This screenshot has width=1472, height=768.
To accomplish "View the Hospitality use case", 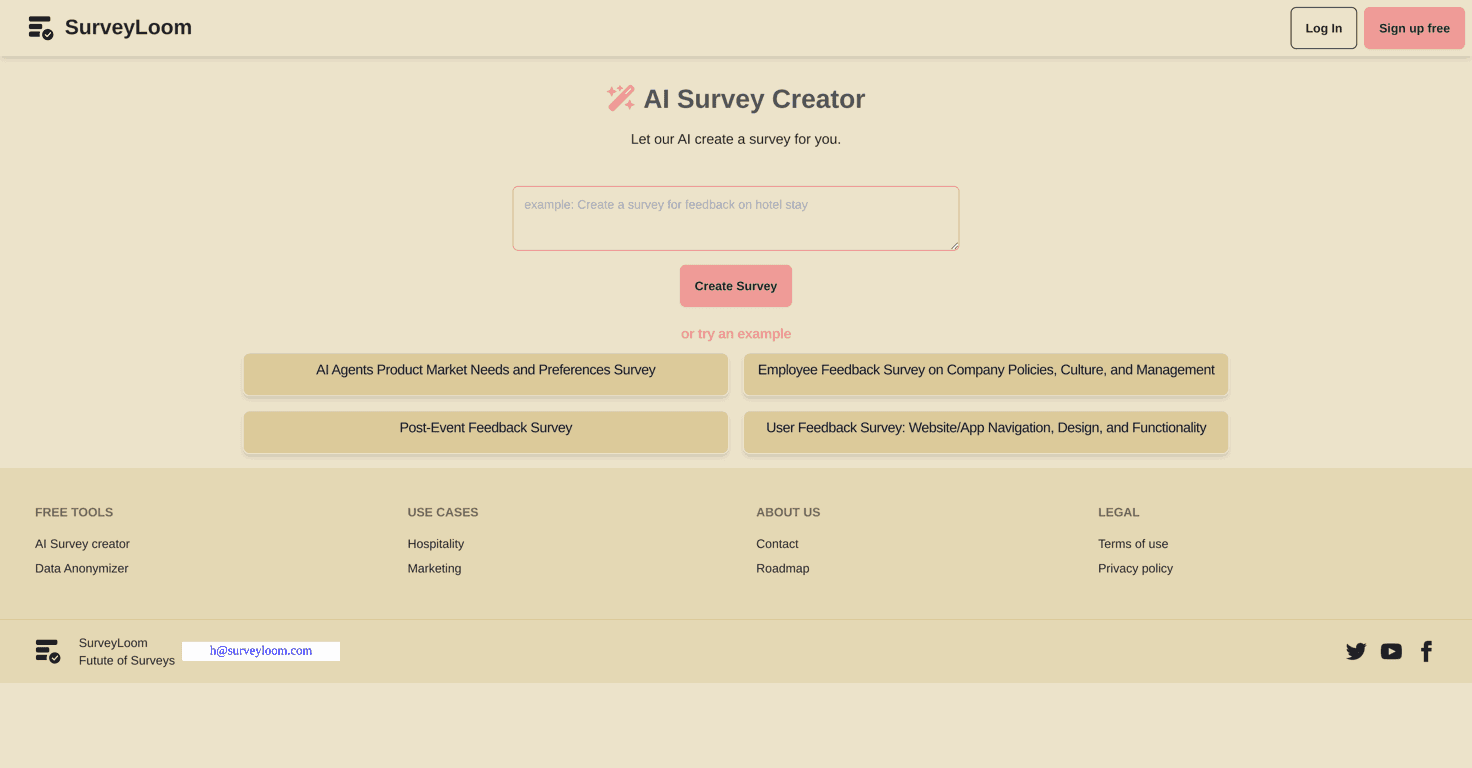I will point(435,543).
